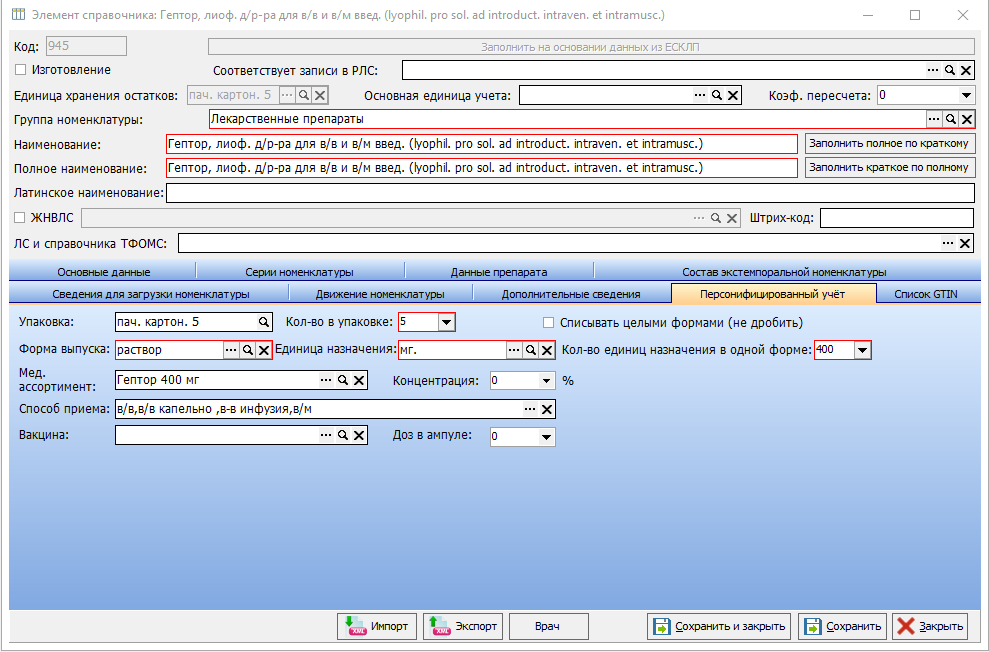Toggle the ЖНВЛС checkbox

[20, 218]
